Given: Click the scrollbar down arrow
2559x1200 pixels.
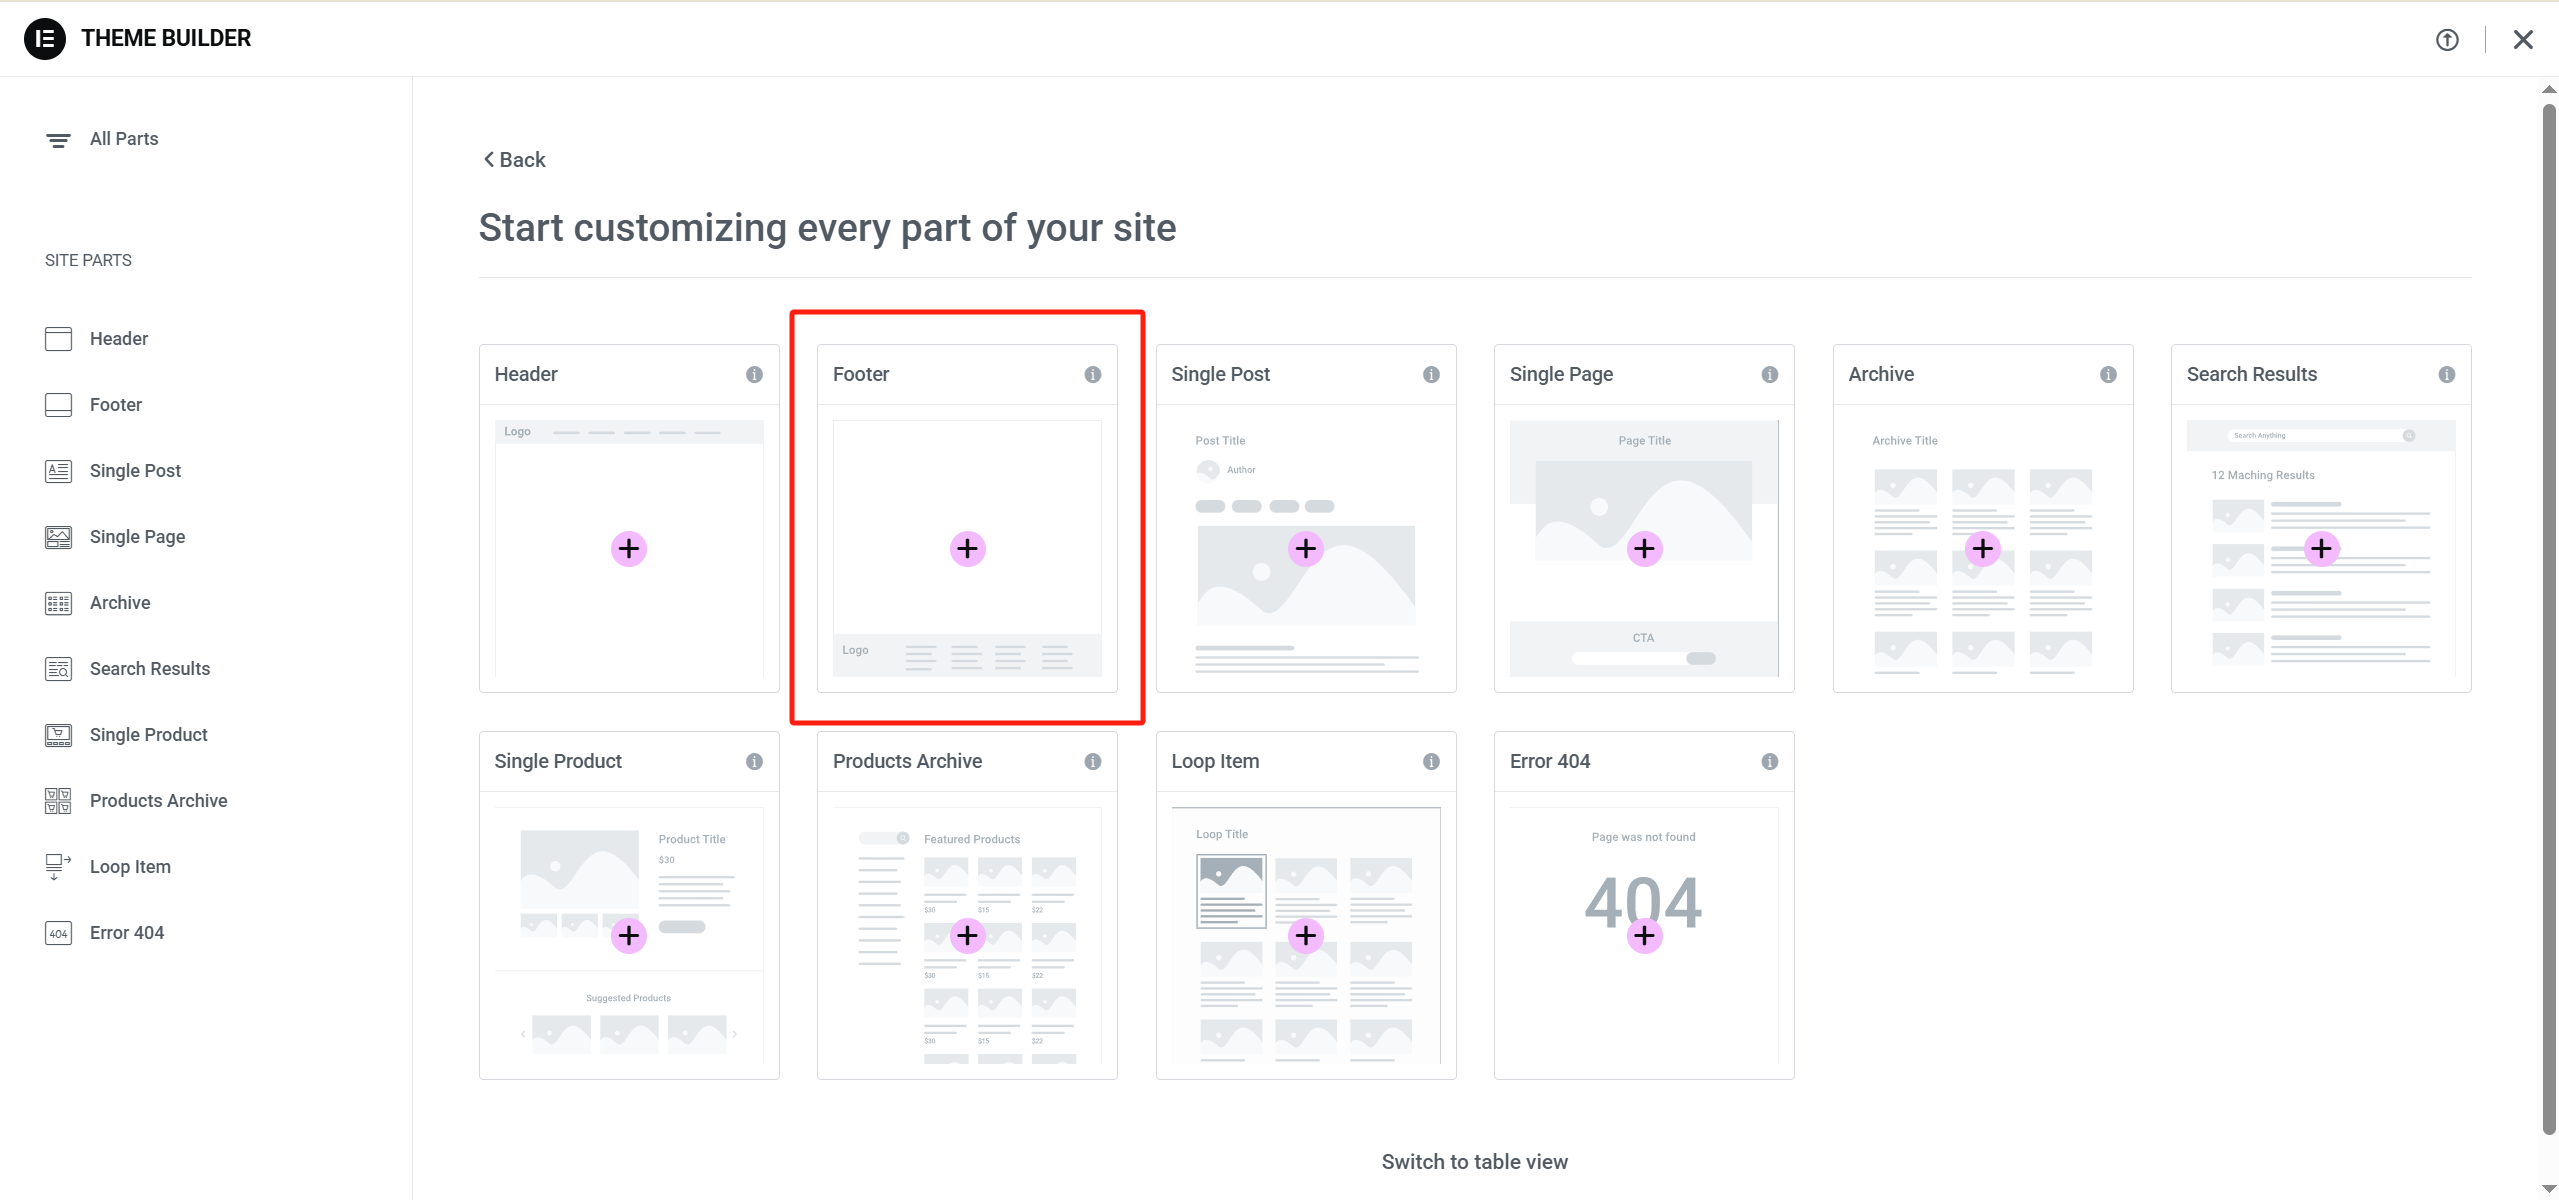Looking at the screenshot, I should [x=2548, y=1188].
